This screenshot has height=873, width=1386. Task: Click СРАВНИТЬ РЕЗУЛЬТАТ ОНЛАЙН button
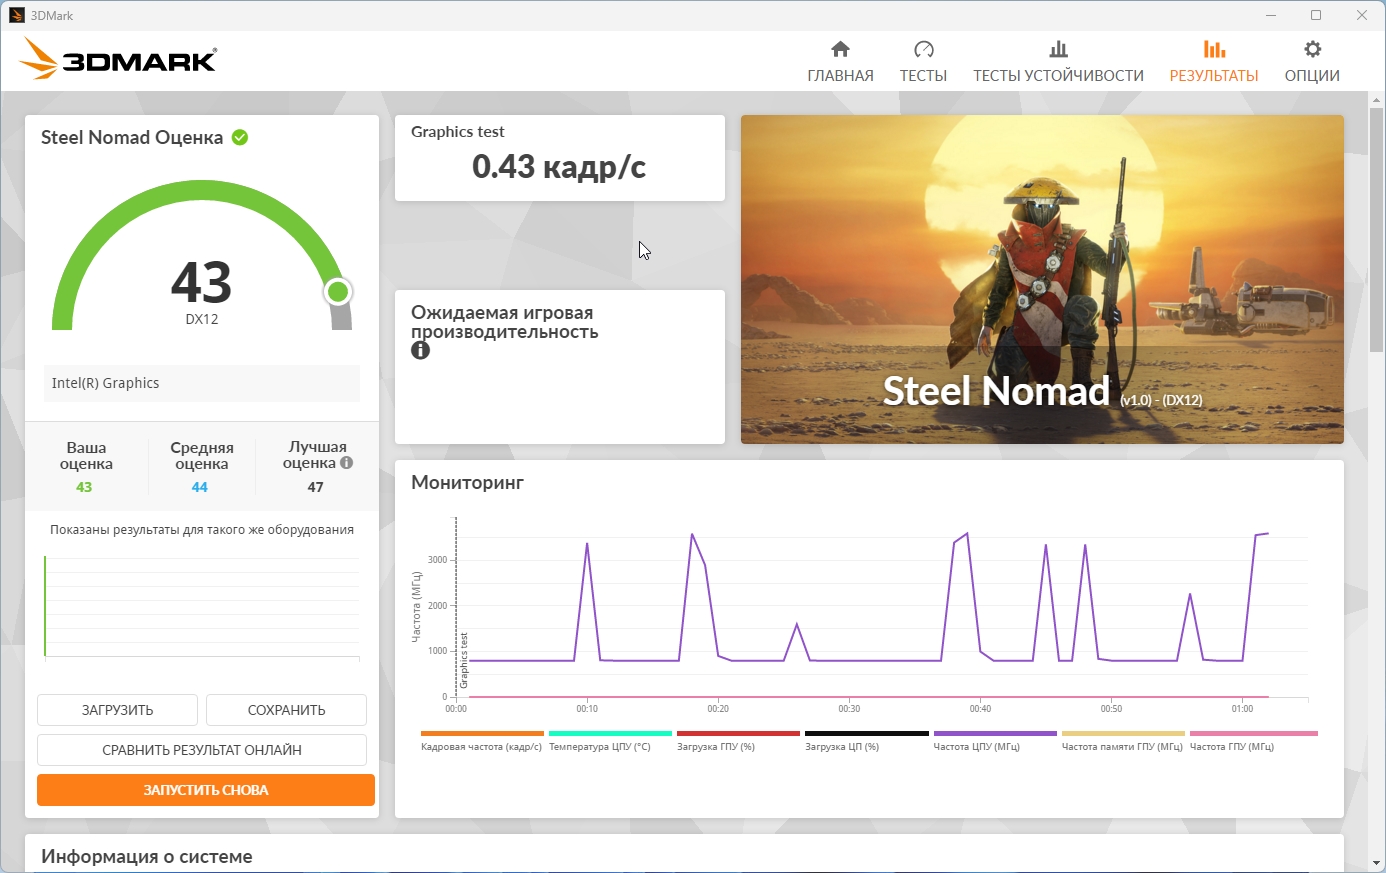202,750
